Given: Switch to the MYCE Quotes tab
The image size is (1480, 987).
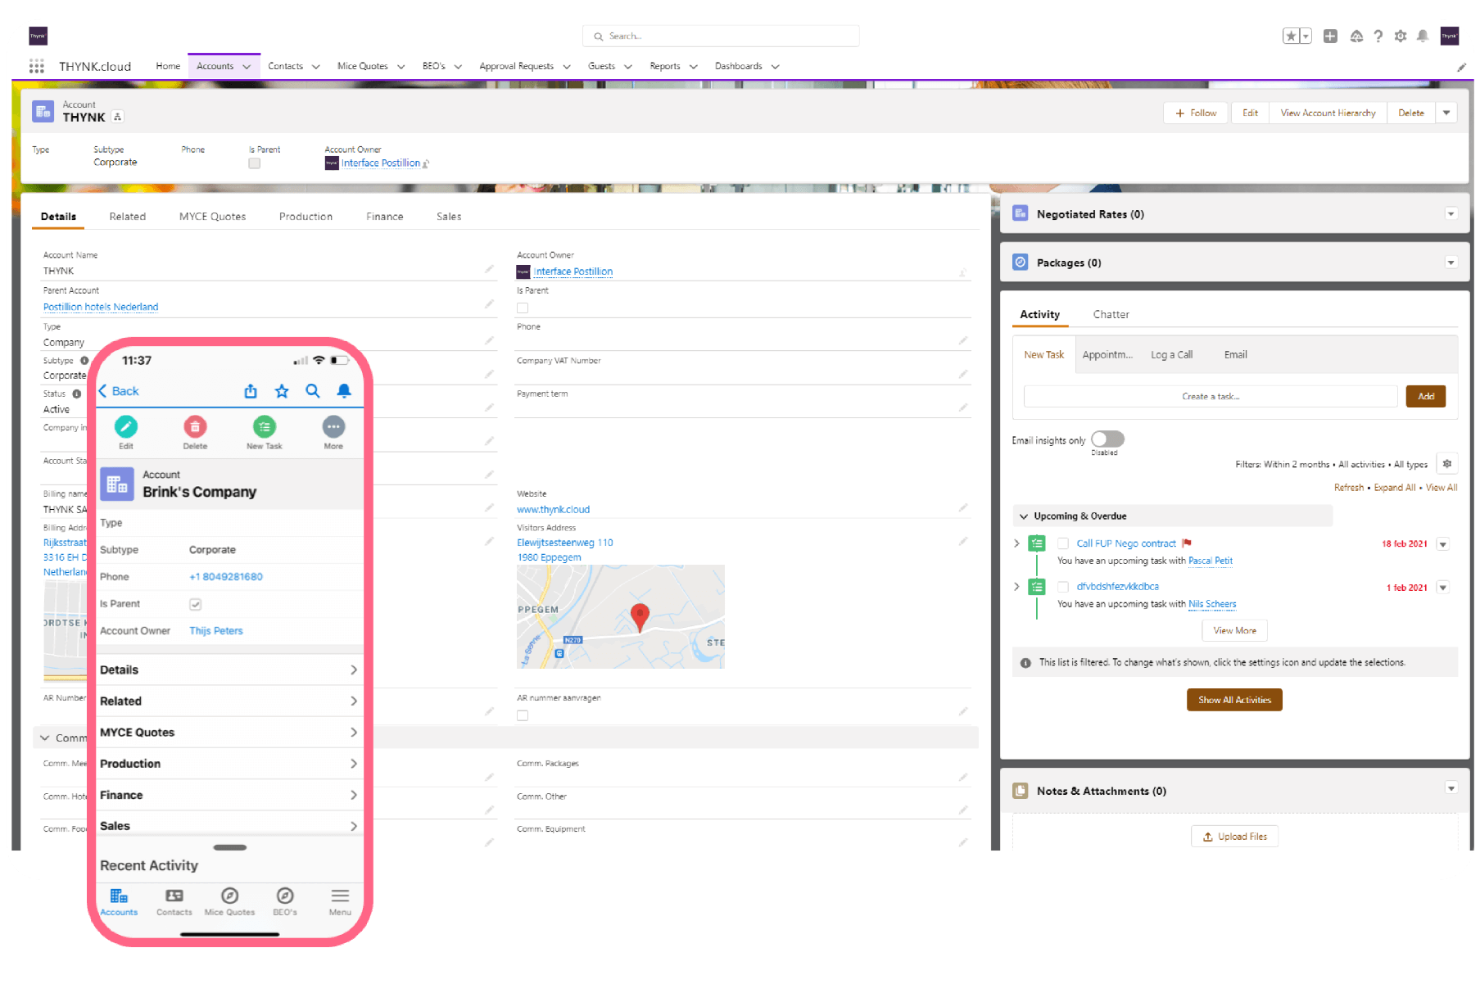Looking at the screenshot, I should 213,216.
